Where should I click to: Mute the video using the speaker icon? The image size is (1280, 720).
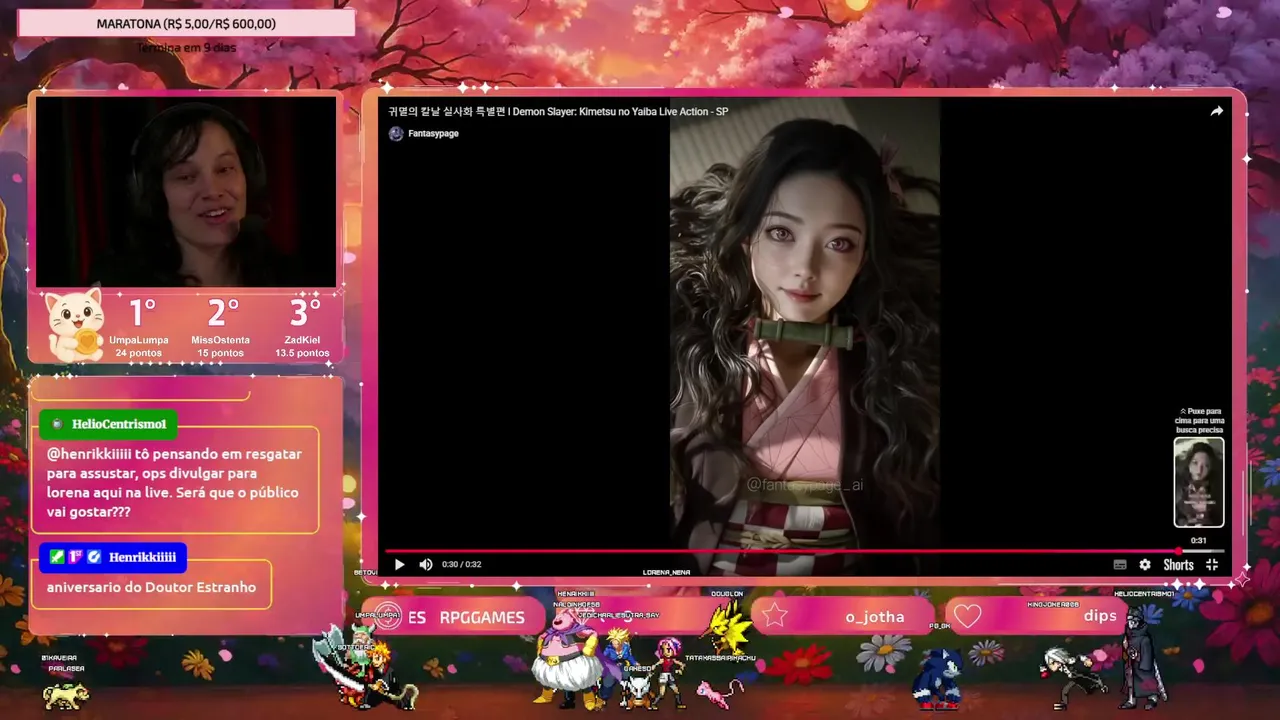click(x=426, y=564)
